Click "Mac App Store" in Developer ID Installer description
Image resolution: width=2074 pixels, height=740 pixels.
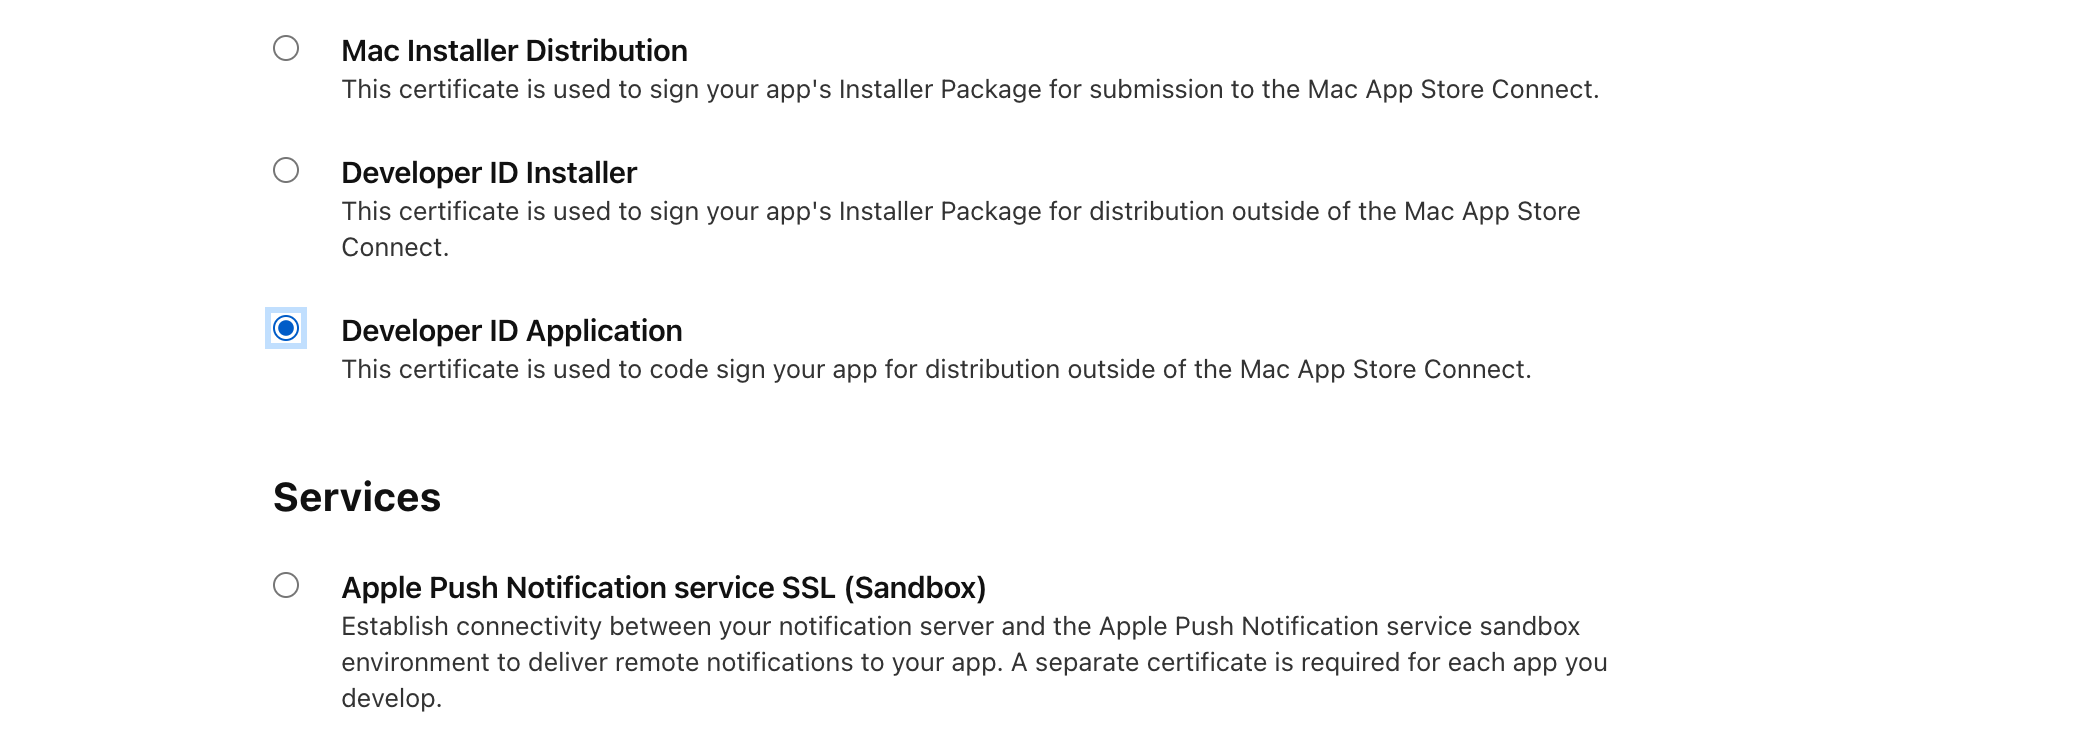[x=1492, y=212]
